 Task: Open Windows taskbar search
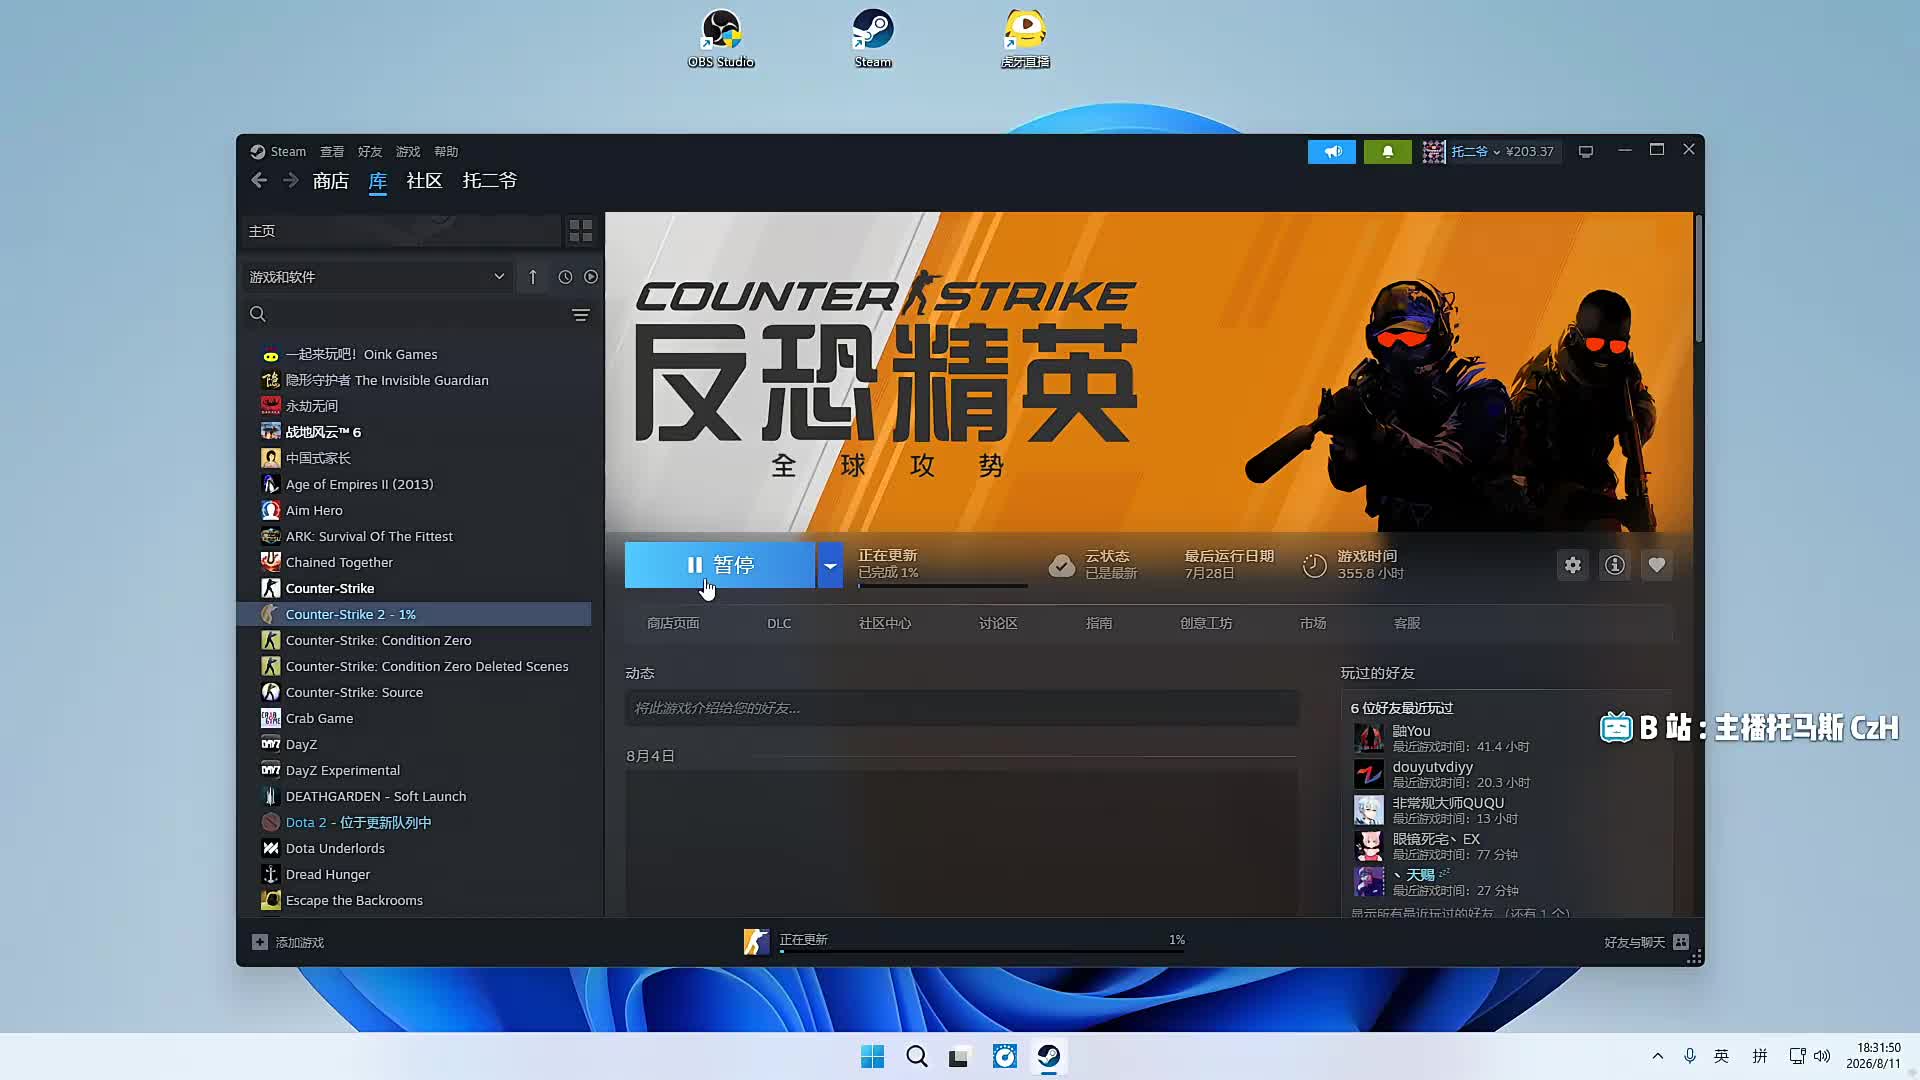click(x=916, y=1057)
